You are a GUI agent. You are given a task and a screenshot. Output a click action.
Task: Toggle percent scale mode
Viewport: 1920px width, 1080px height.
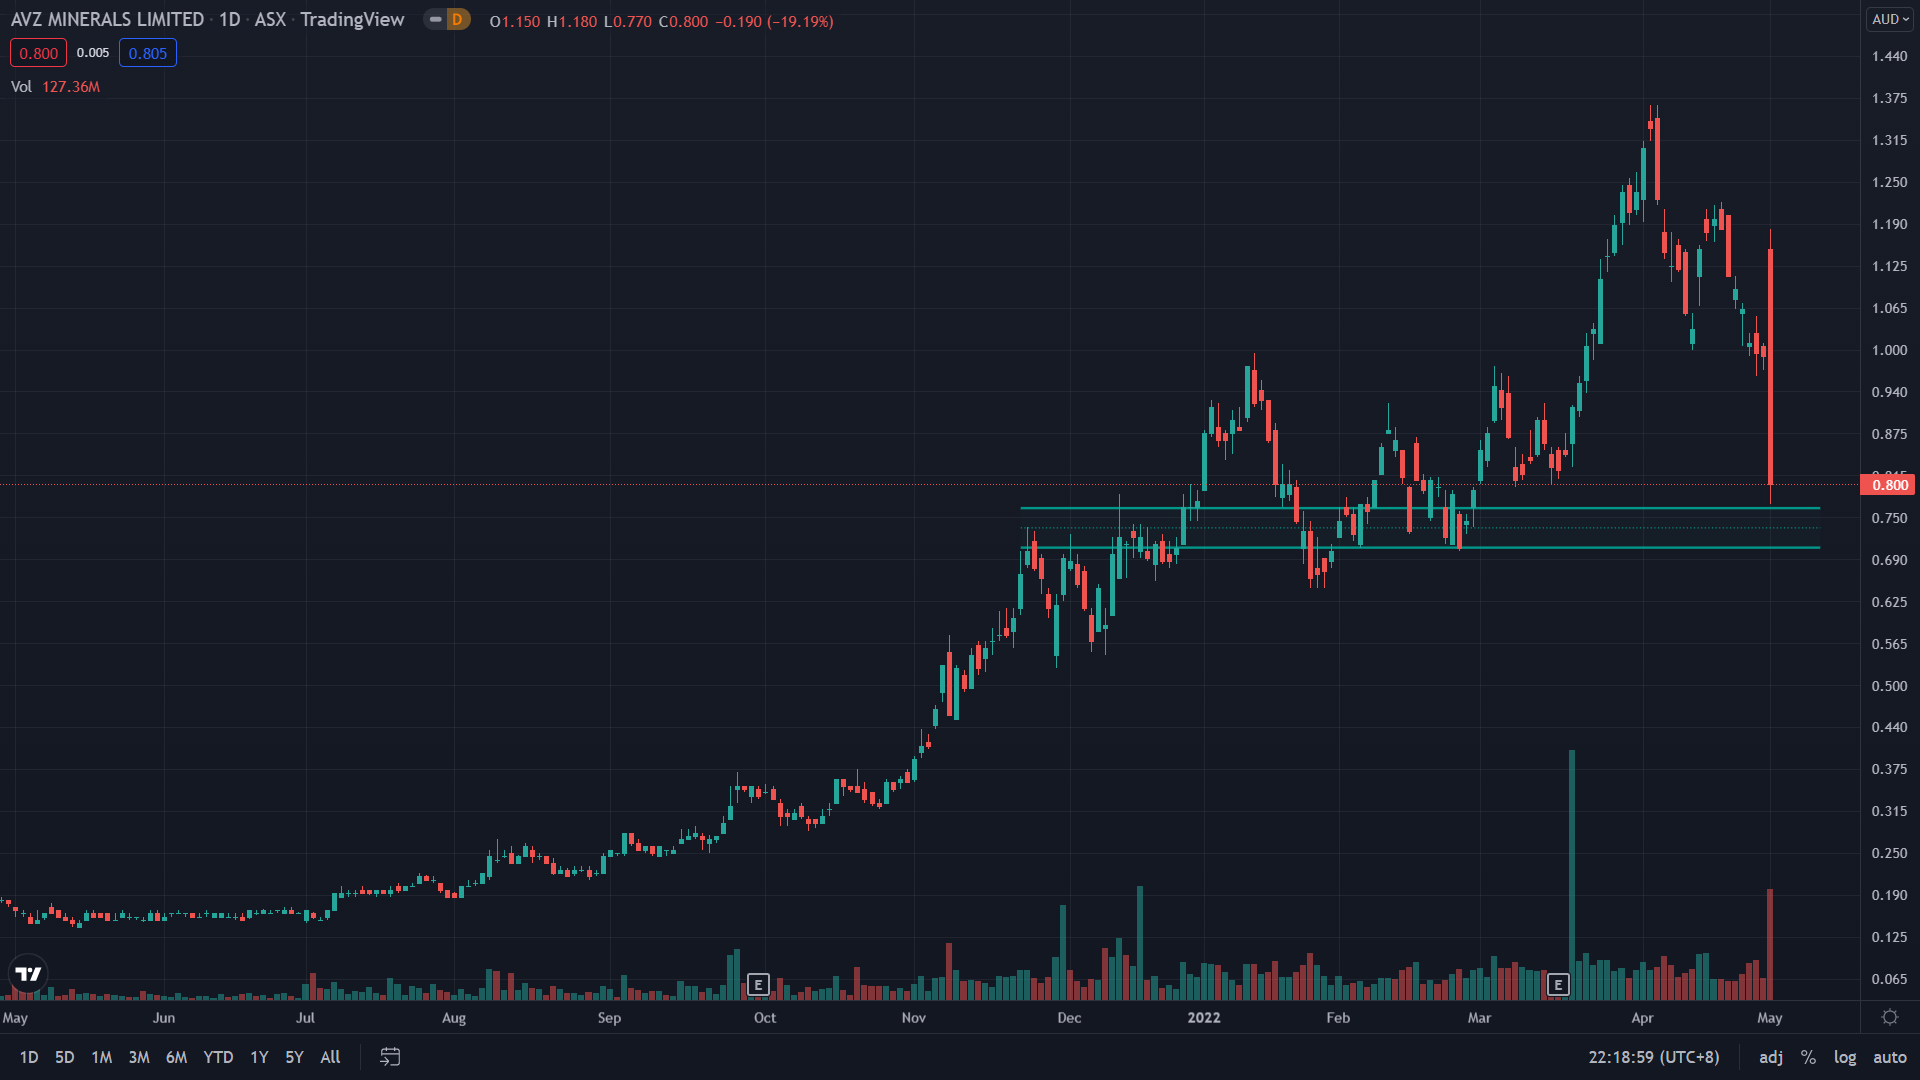(x=1808, y=1057)
